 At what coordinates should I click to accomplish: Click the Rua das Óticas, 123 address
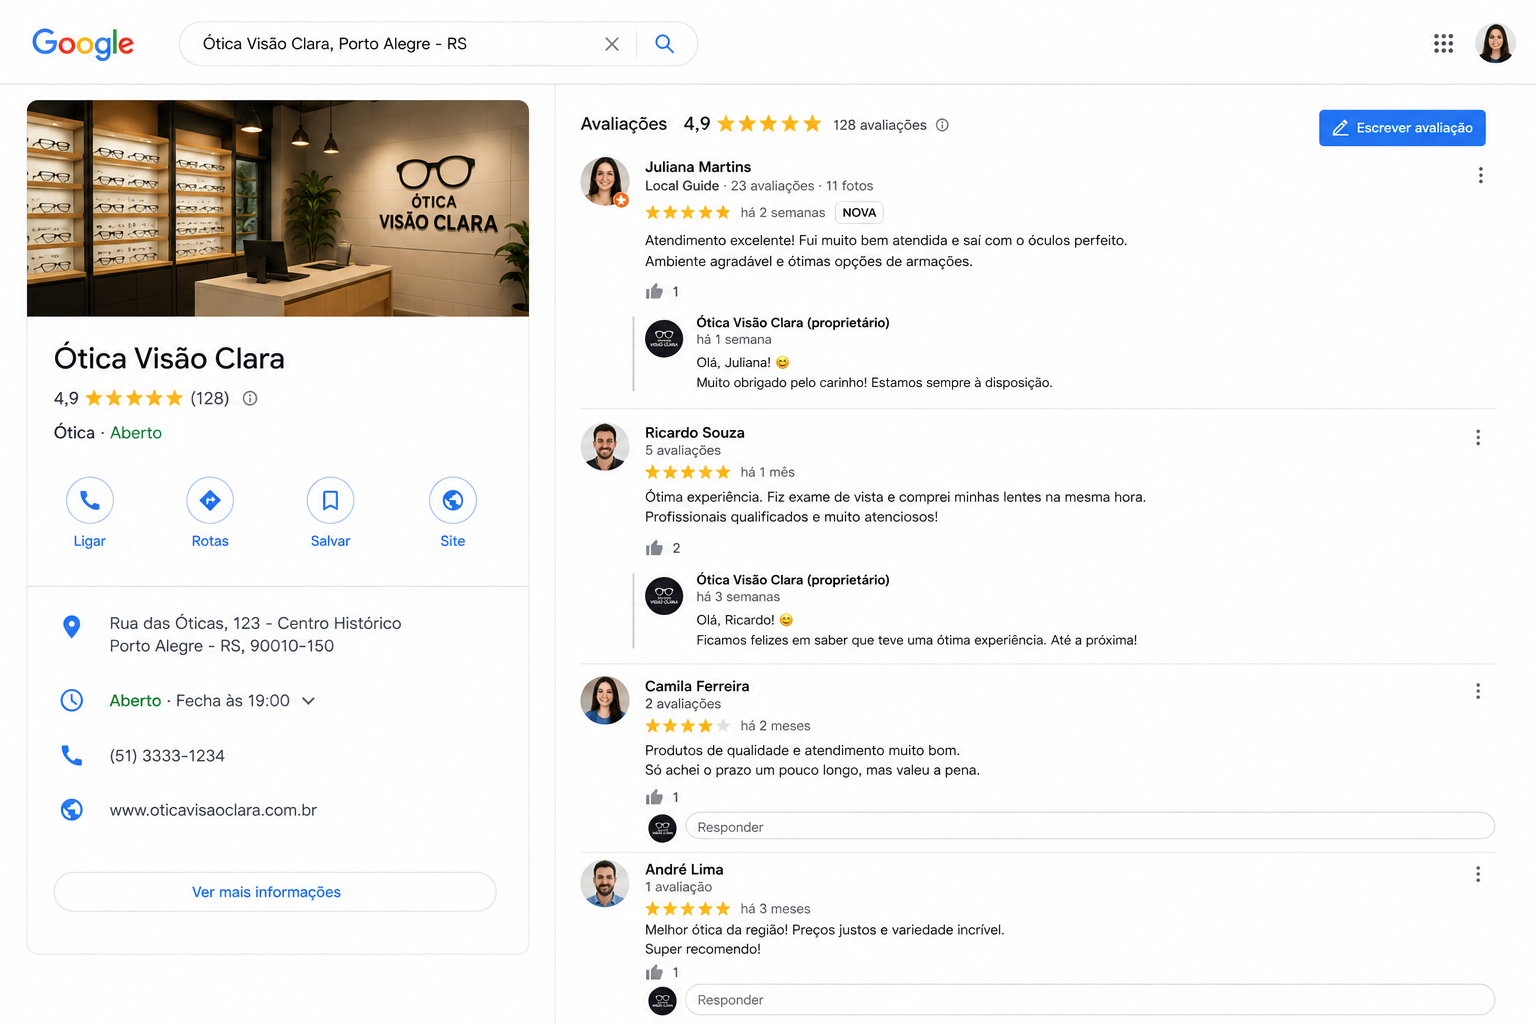pyautogui.click(x=255, y=634)
